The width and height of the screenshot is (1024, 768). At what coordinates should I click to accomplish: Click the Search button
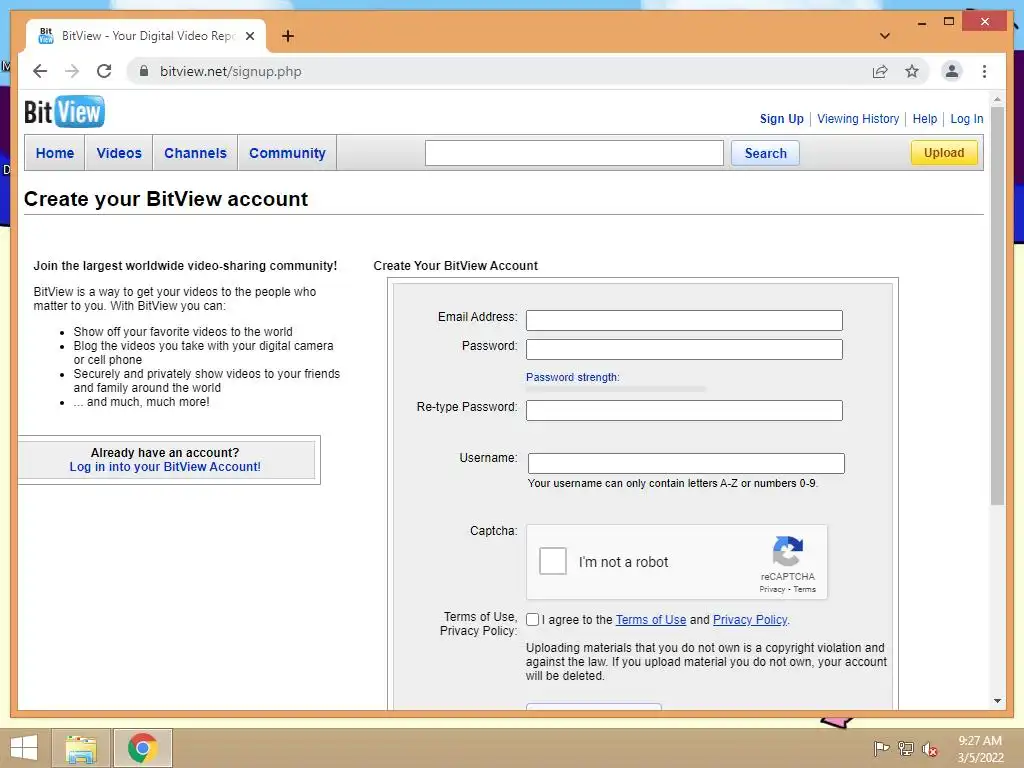point(765,153)
